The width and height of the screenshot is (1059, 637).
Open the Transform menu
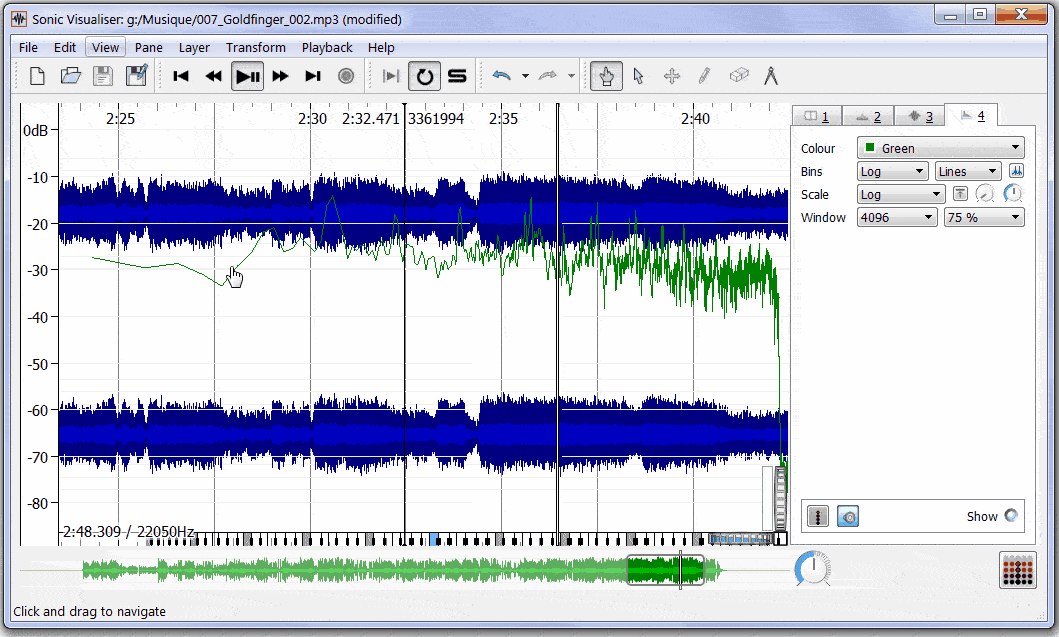point(256,47)
